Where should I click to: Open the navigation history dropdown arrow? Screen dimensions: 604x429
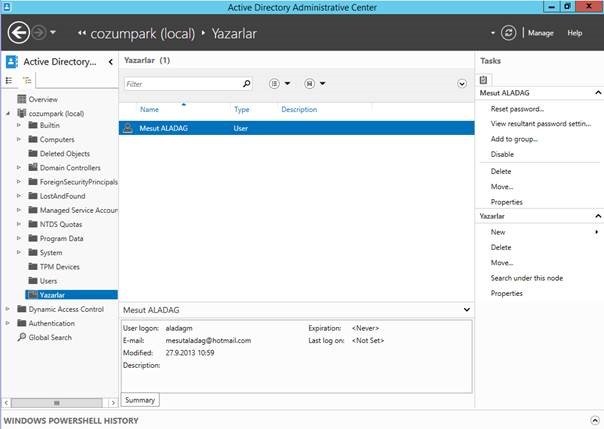click(x=53, y=32)
